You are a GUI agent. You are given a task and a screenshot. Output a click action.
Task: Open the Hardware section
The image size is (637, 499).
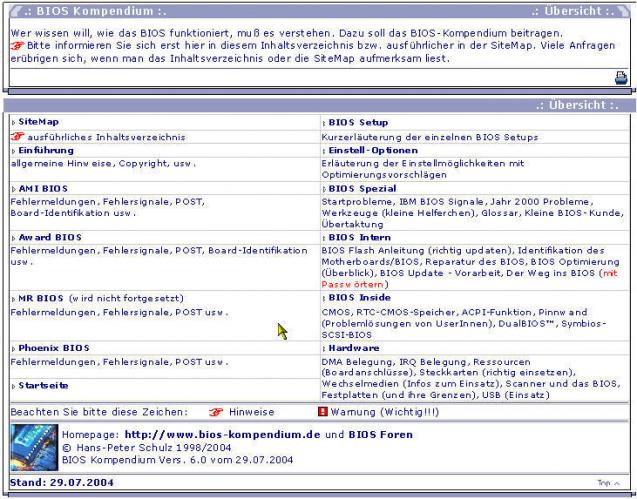(x=353, y=348)
